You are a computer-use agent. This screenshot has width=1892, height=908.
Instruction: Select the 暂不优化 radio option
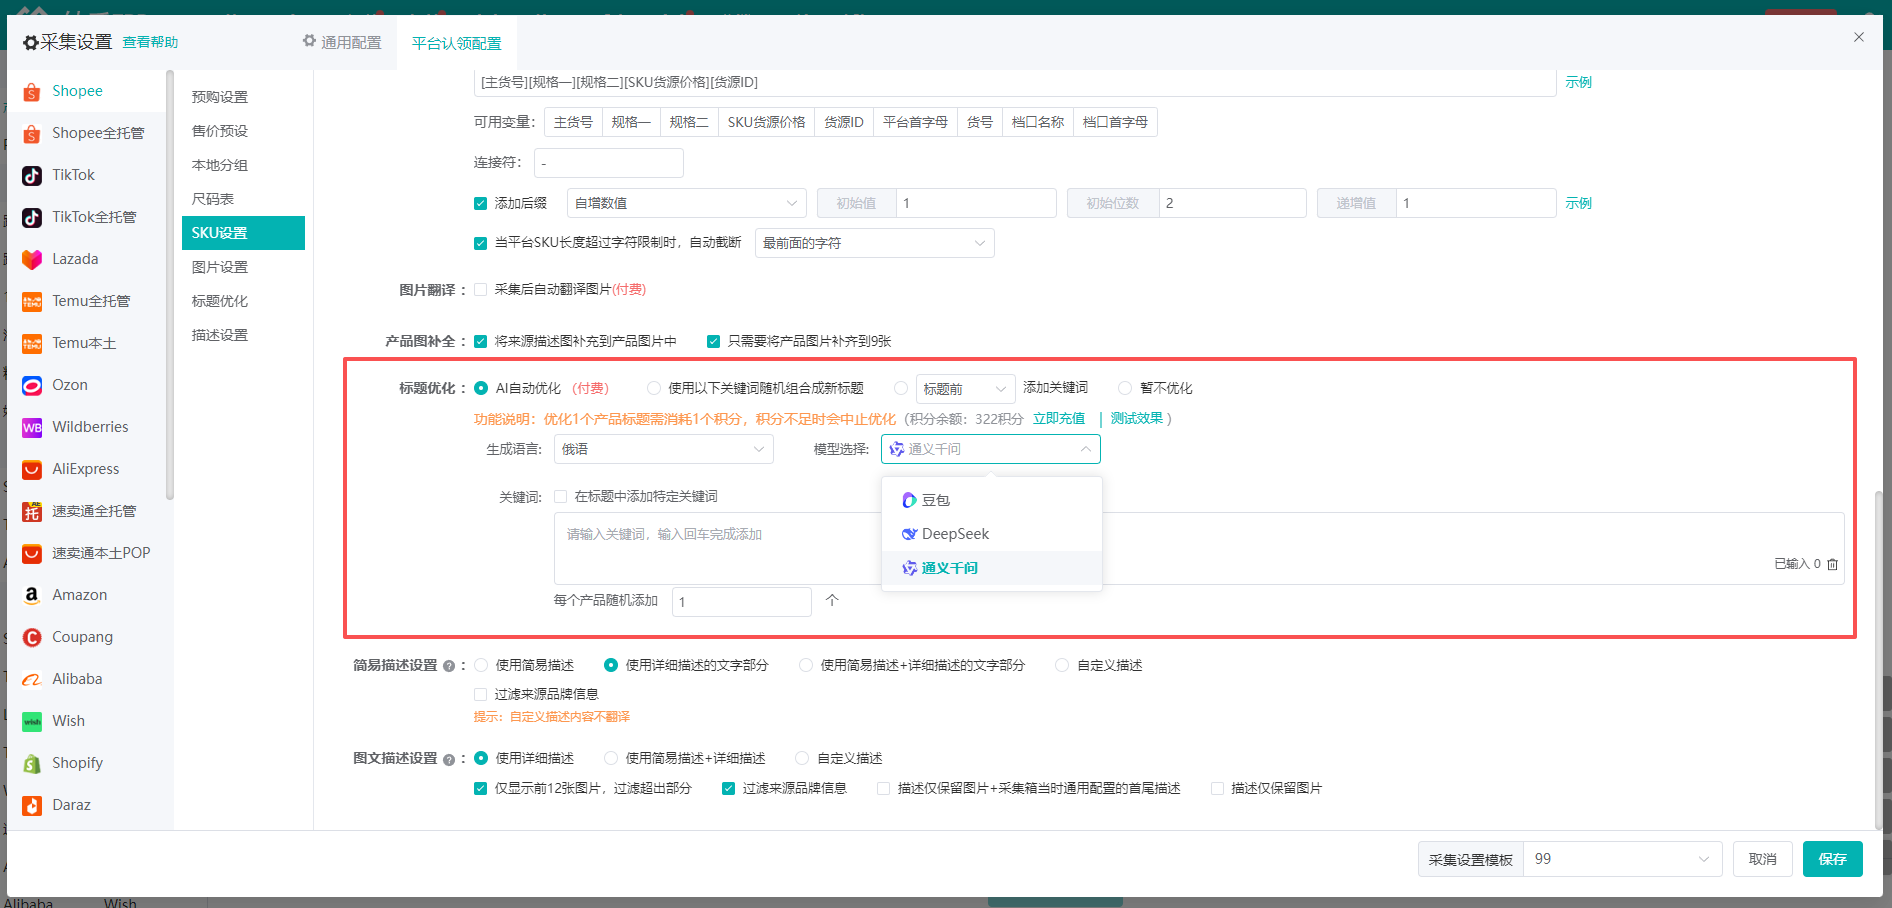tap(1125, 388)
